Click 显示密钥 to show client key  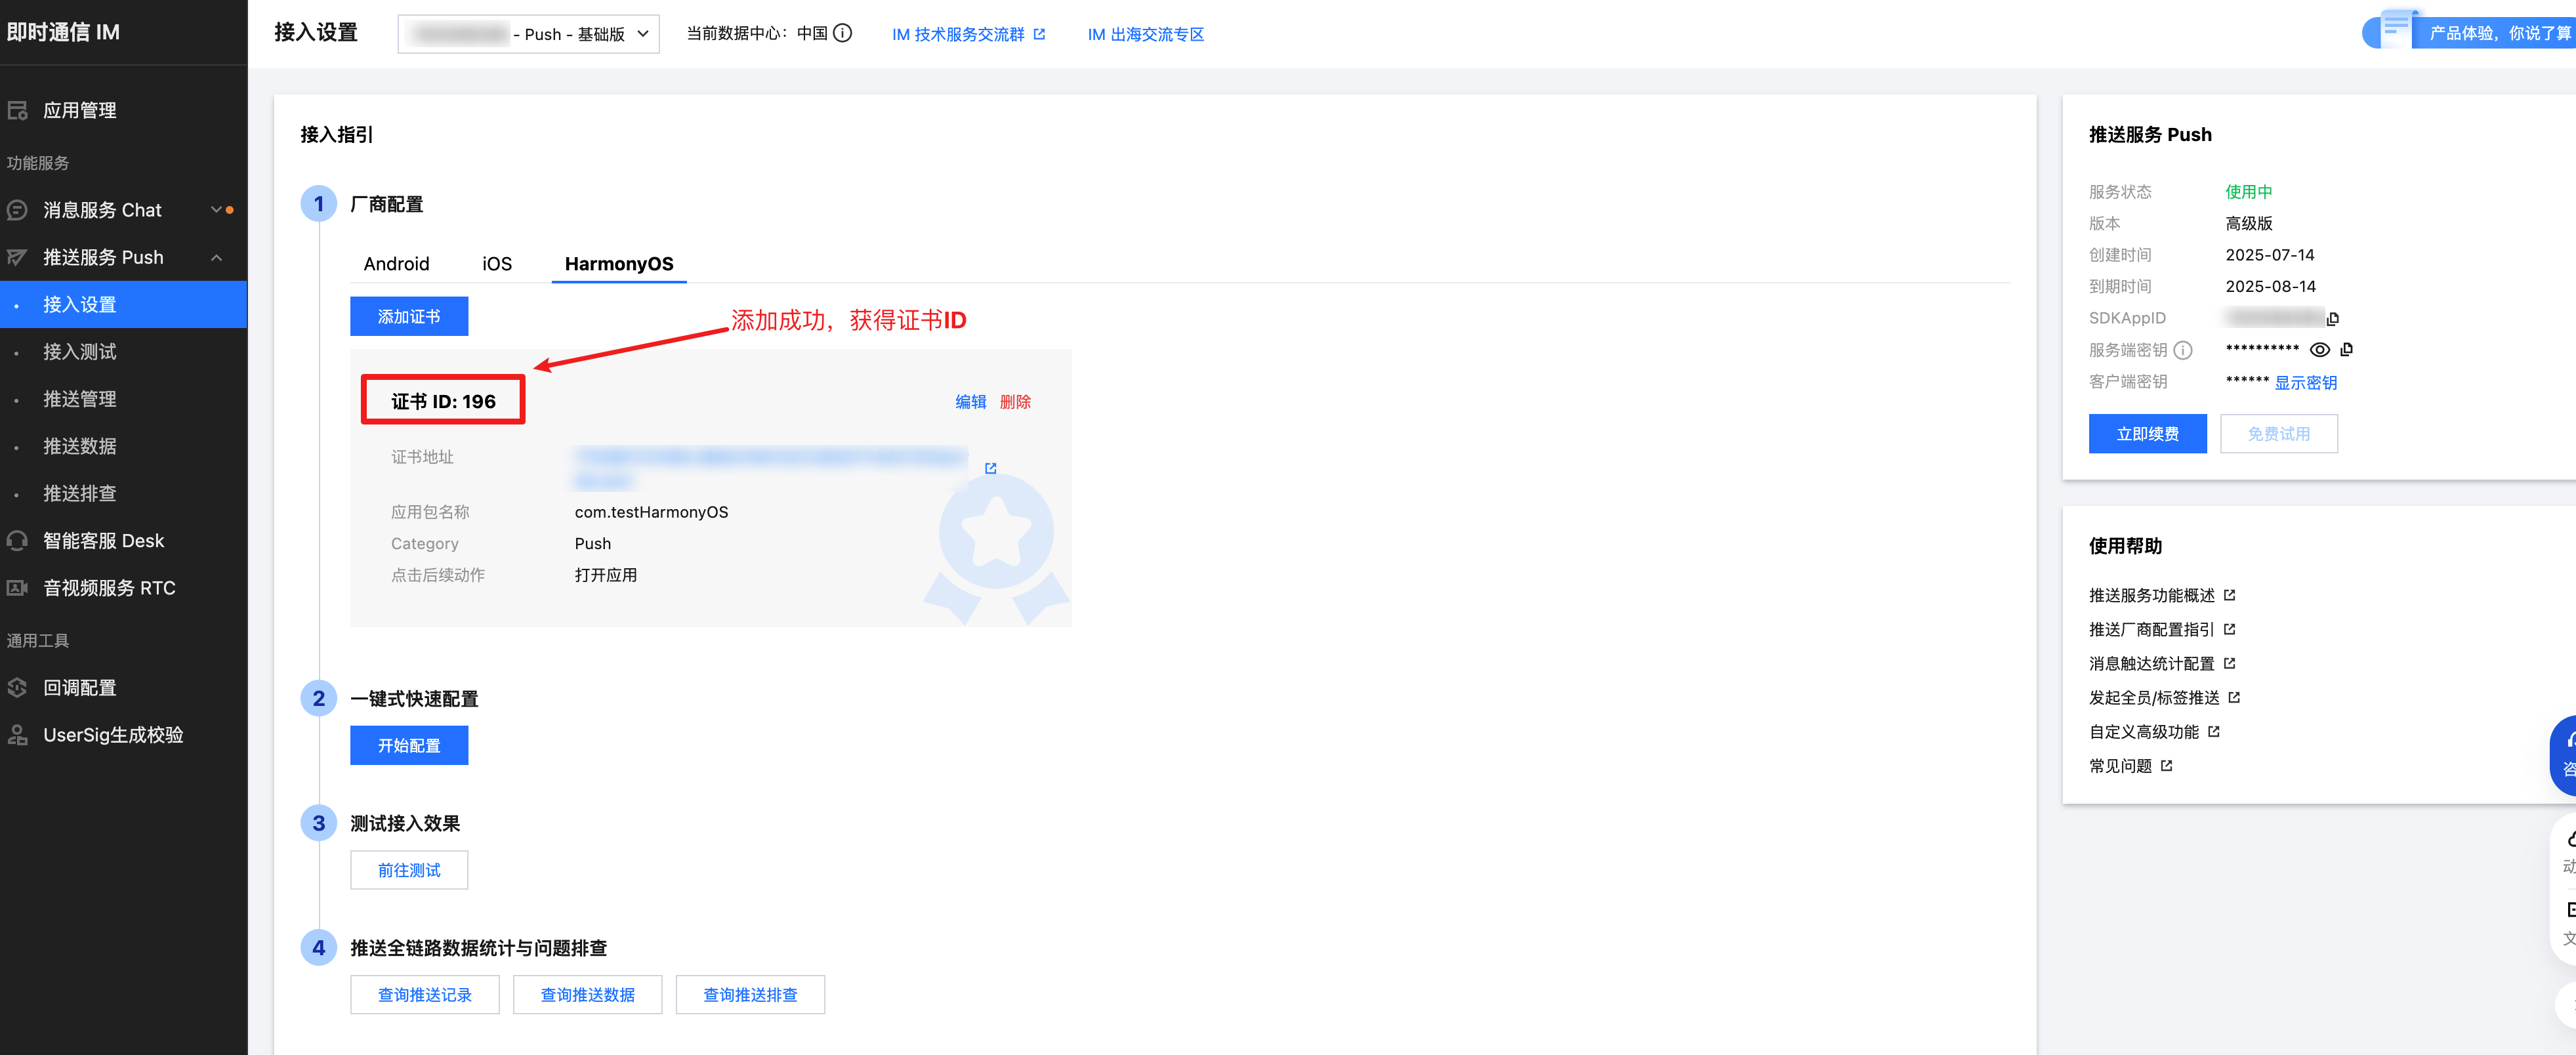tap(2305, 382)
